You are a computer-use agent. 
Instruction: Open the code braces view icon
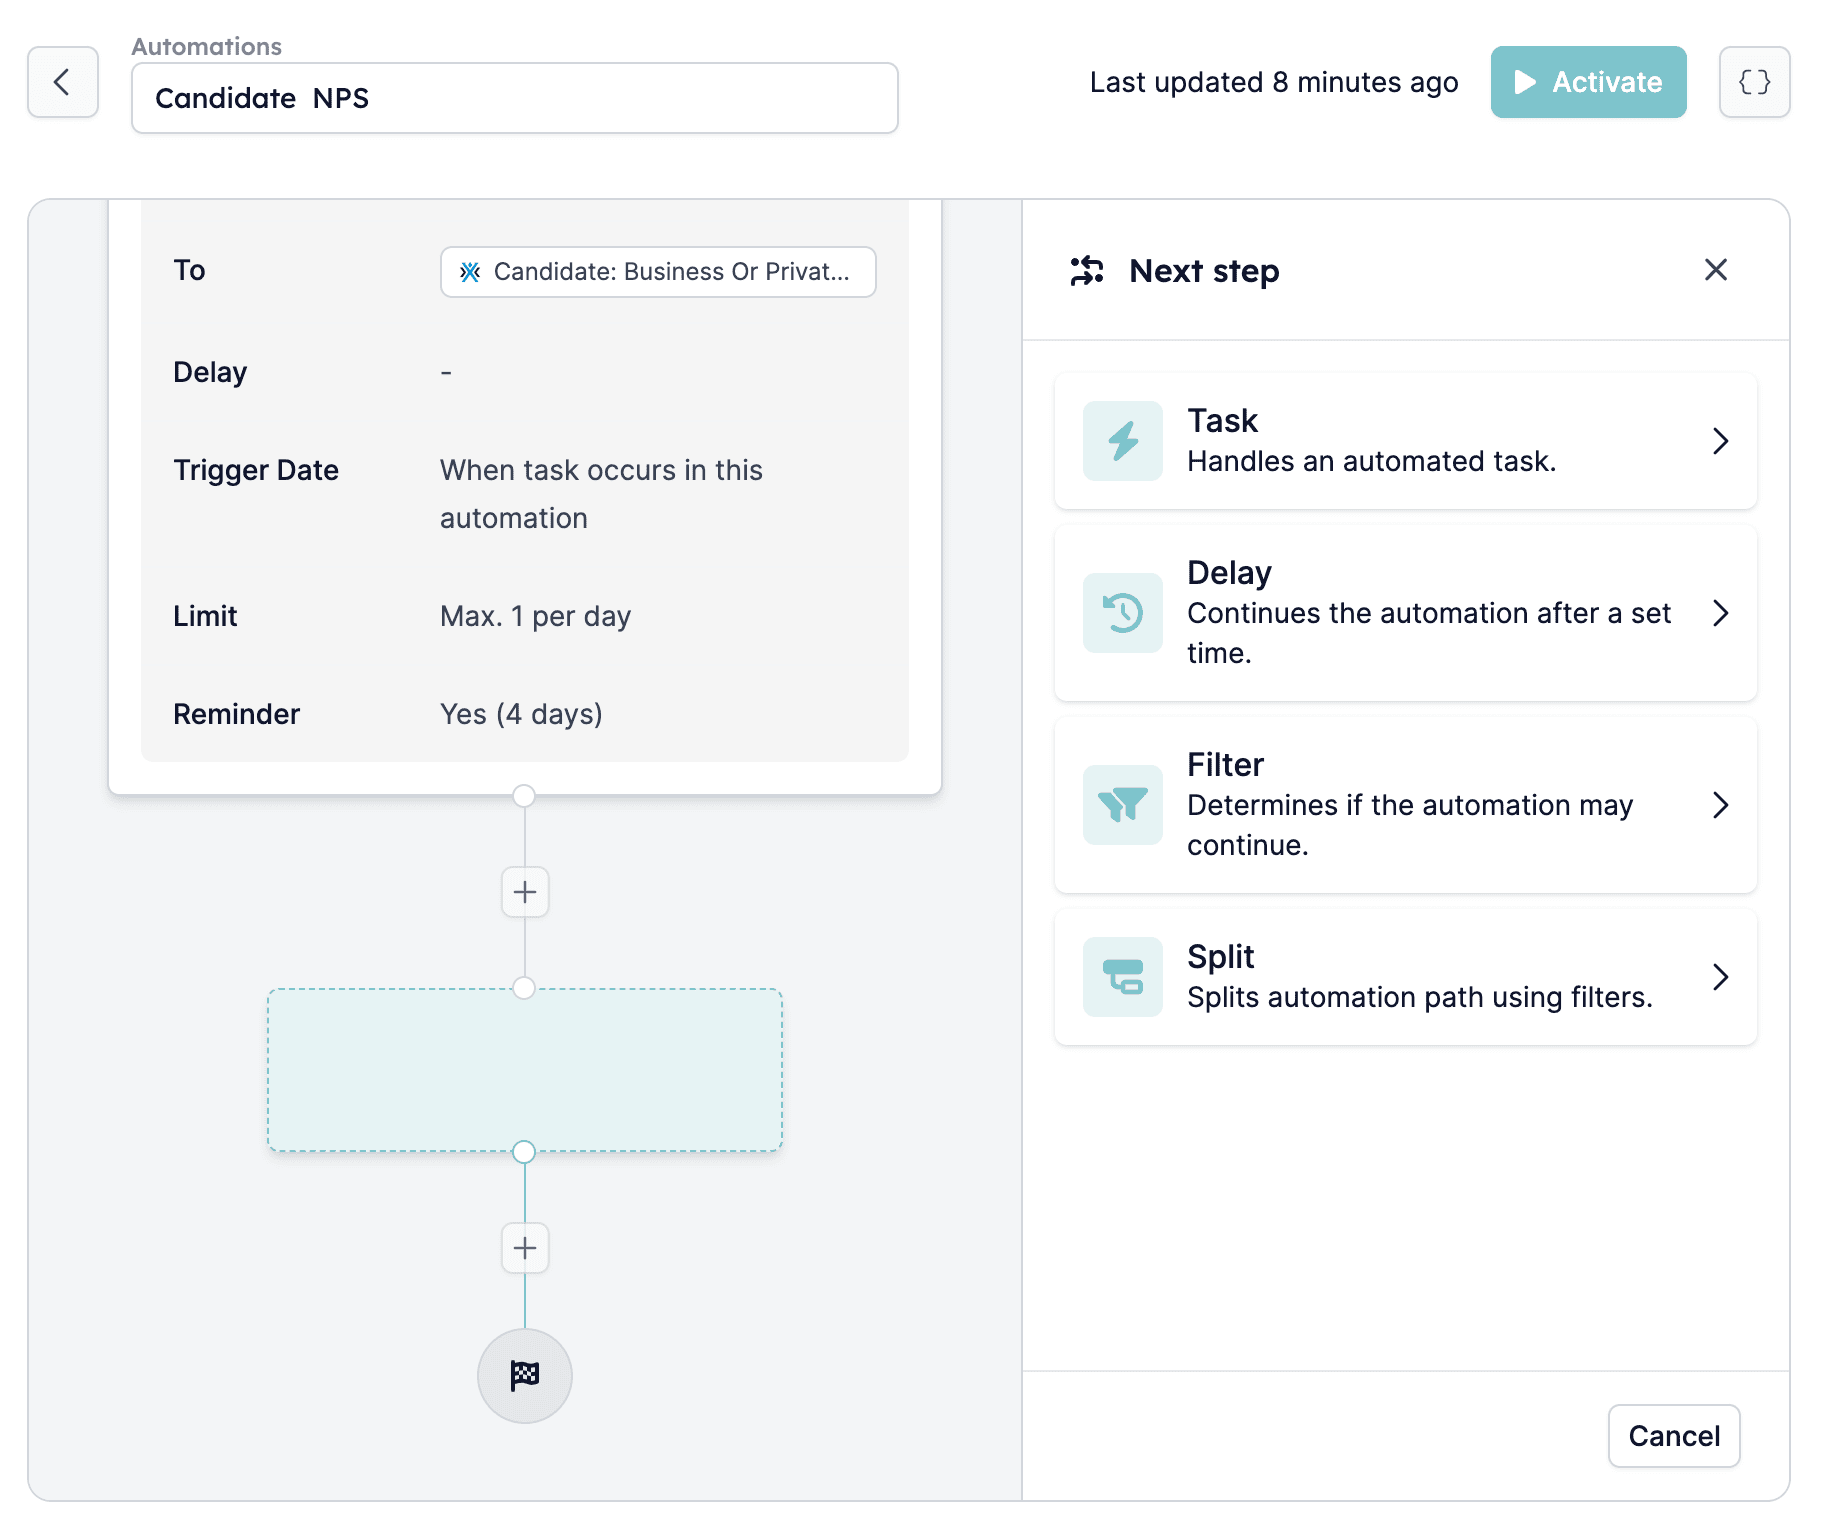coord(1754,82)
